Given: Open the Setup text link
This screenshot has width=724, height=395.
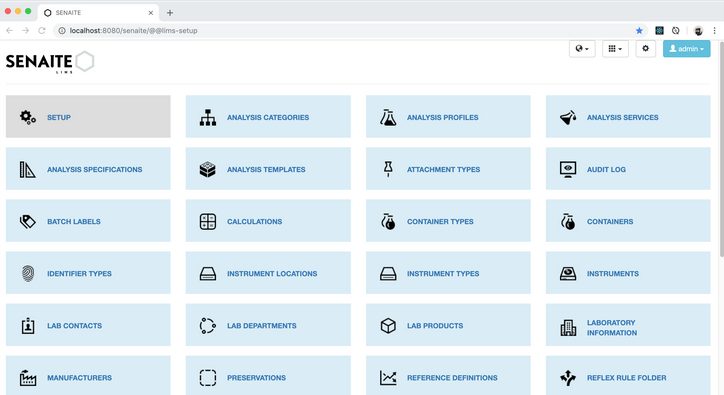Looking at the screenshot, I should click(59, 117).
